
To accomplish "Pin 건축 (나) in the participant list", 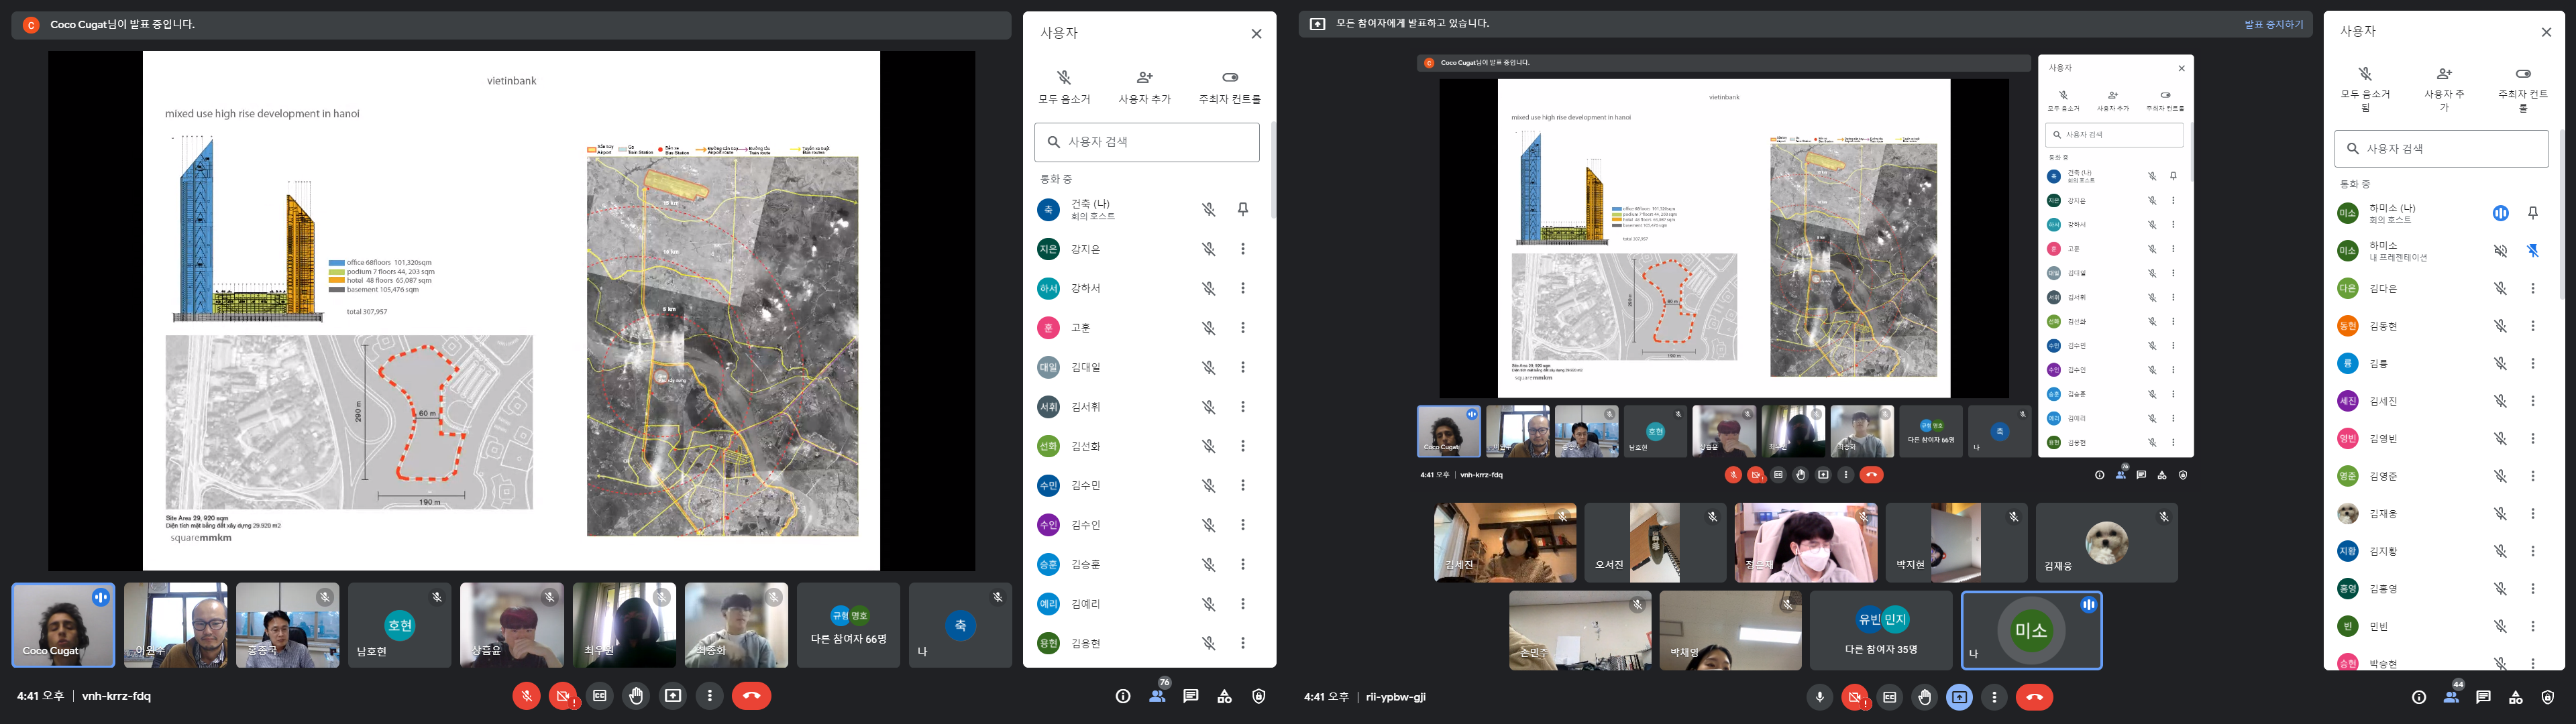I will point(1243,209).
